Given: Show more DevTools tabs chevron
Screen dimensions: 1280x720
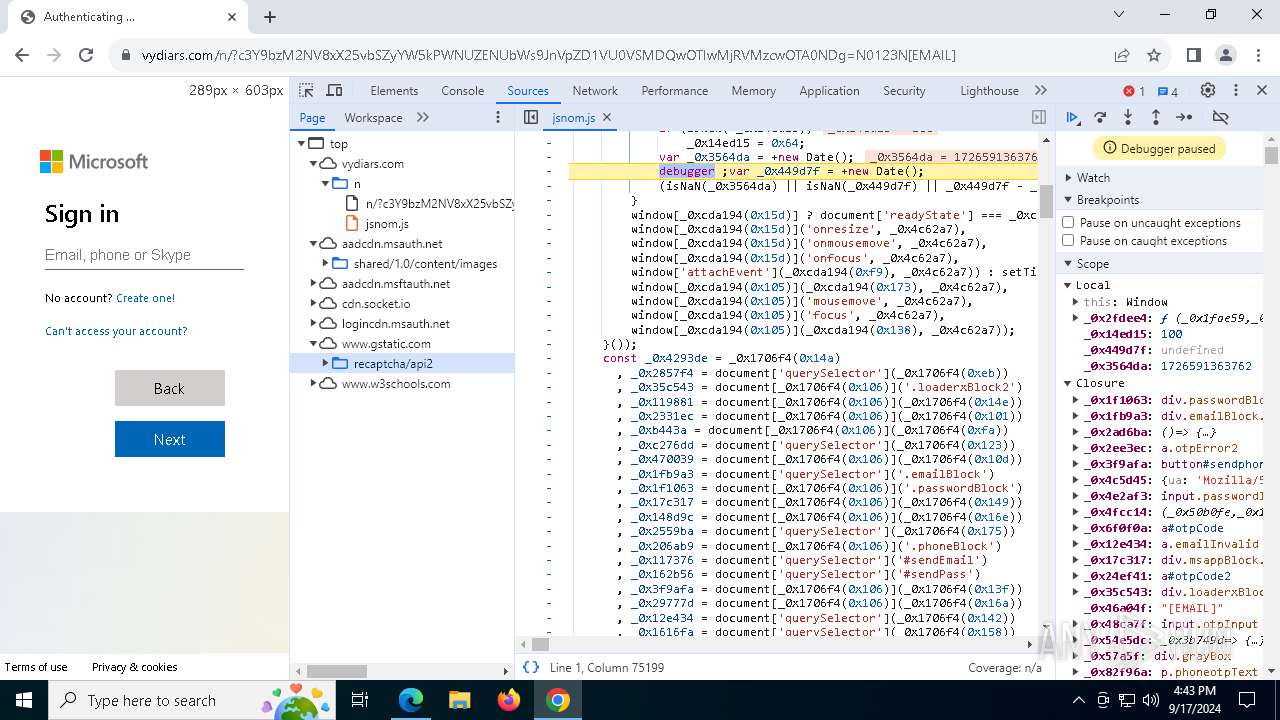Looking at the screenshot, I should pos(1041,90).
